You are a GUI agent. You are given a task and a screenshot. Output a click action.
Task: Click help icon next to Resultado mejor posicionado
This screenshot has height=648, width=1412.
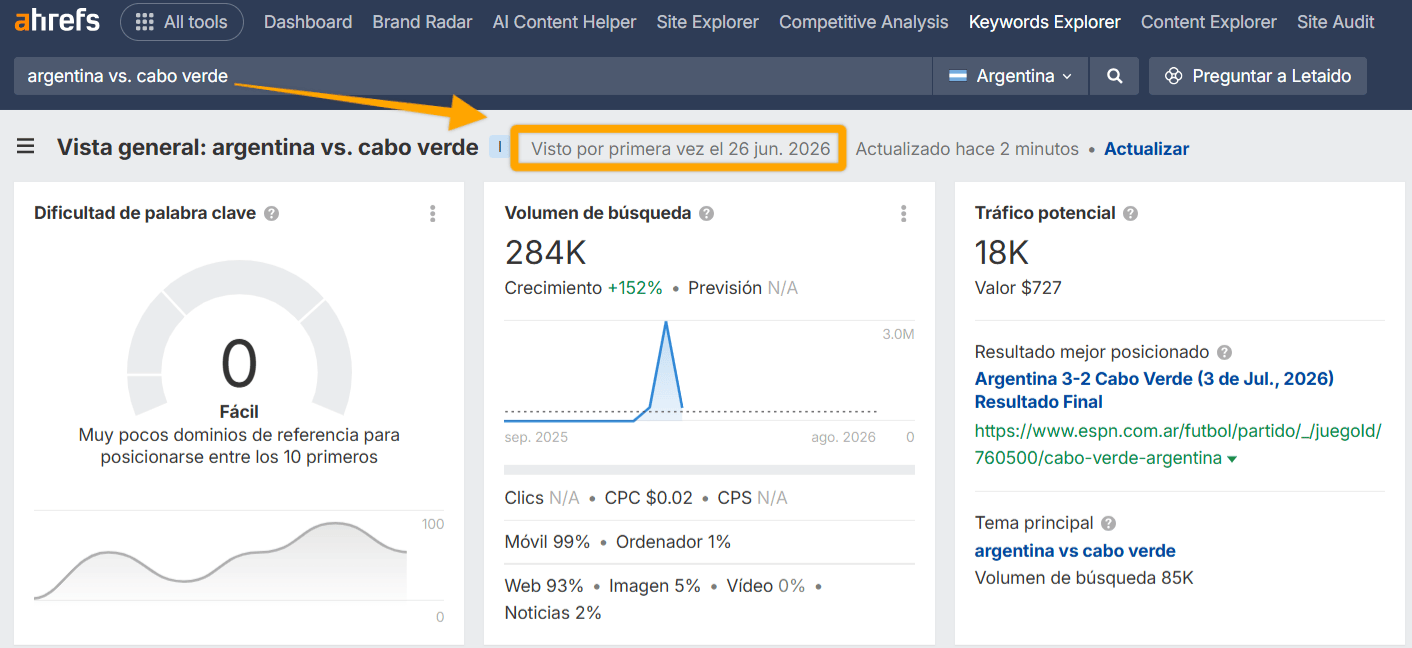[1224, 353]
